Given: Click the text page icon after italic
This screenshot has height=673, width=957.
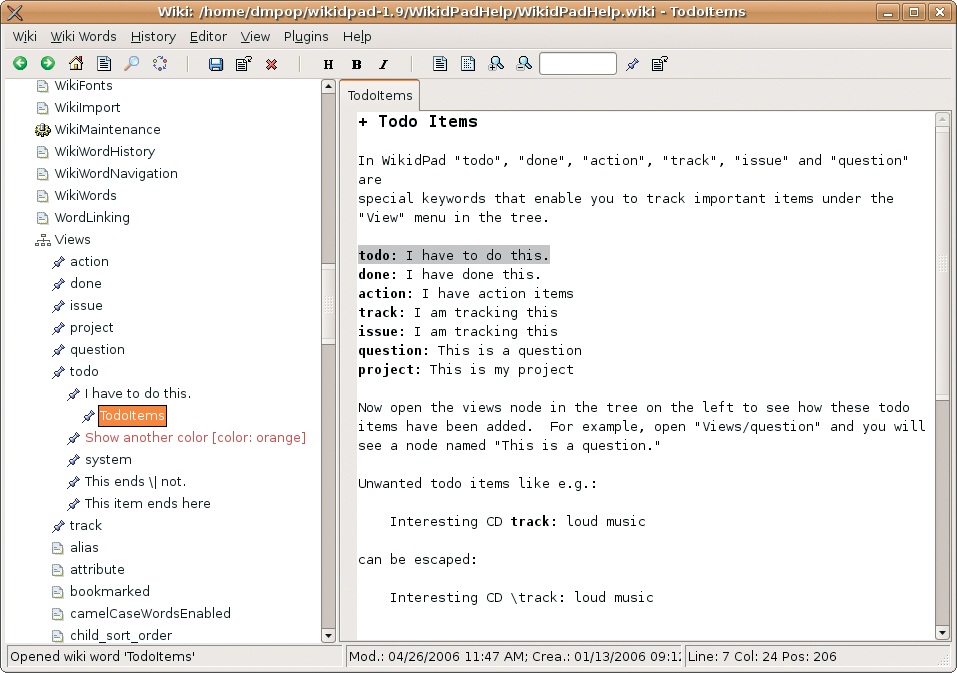Looking at the screenshot, I should (440, 63).
